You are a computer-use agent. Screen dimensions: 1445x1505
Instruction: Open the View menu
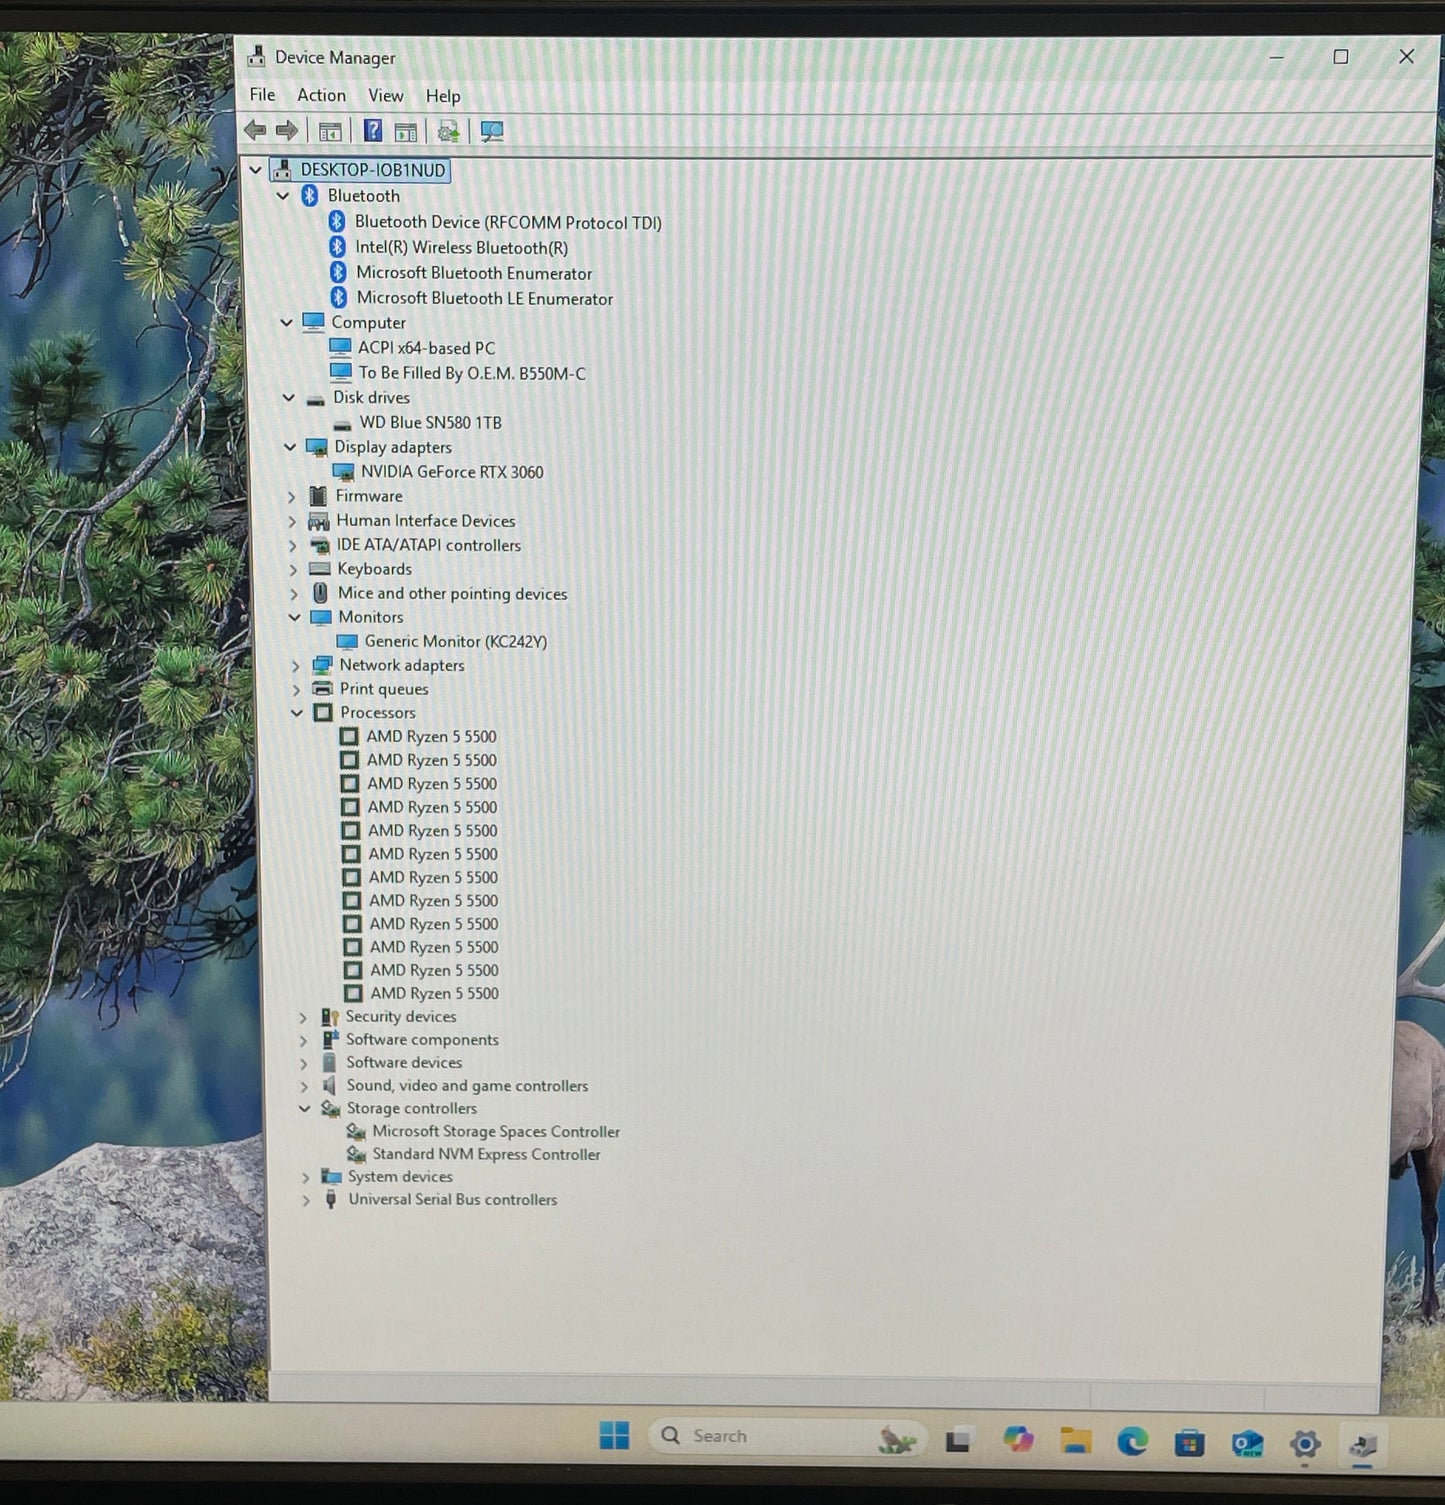[x=385, y=96]
